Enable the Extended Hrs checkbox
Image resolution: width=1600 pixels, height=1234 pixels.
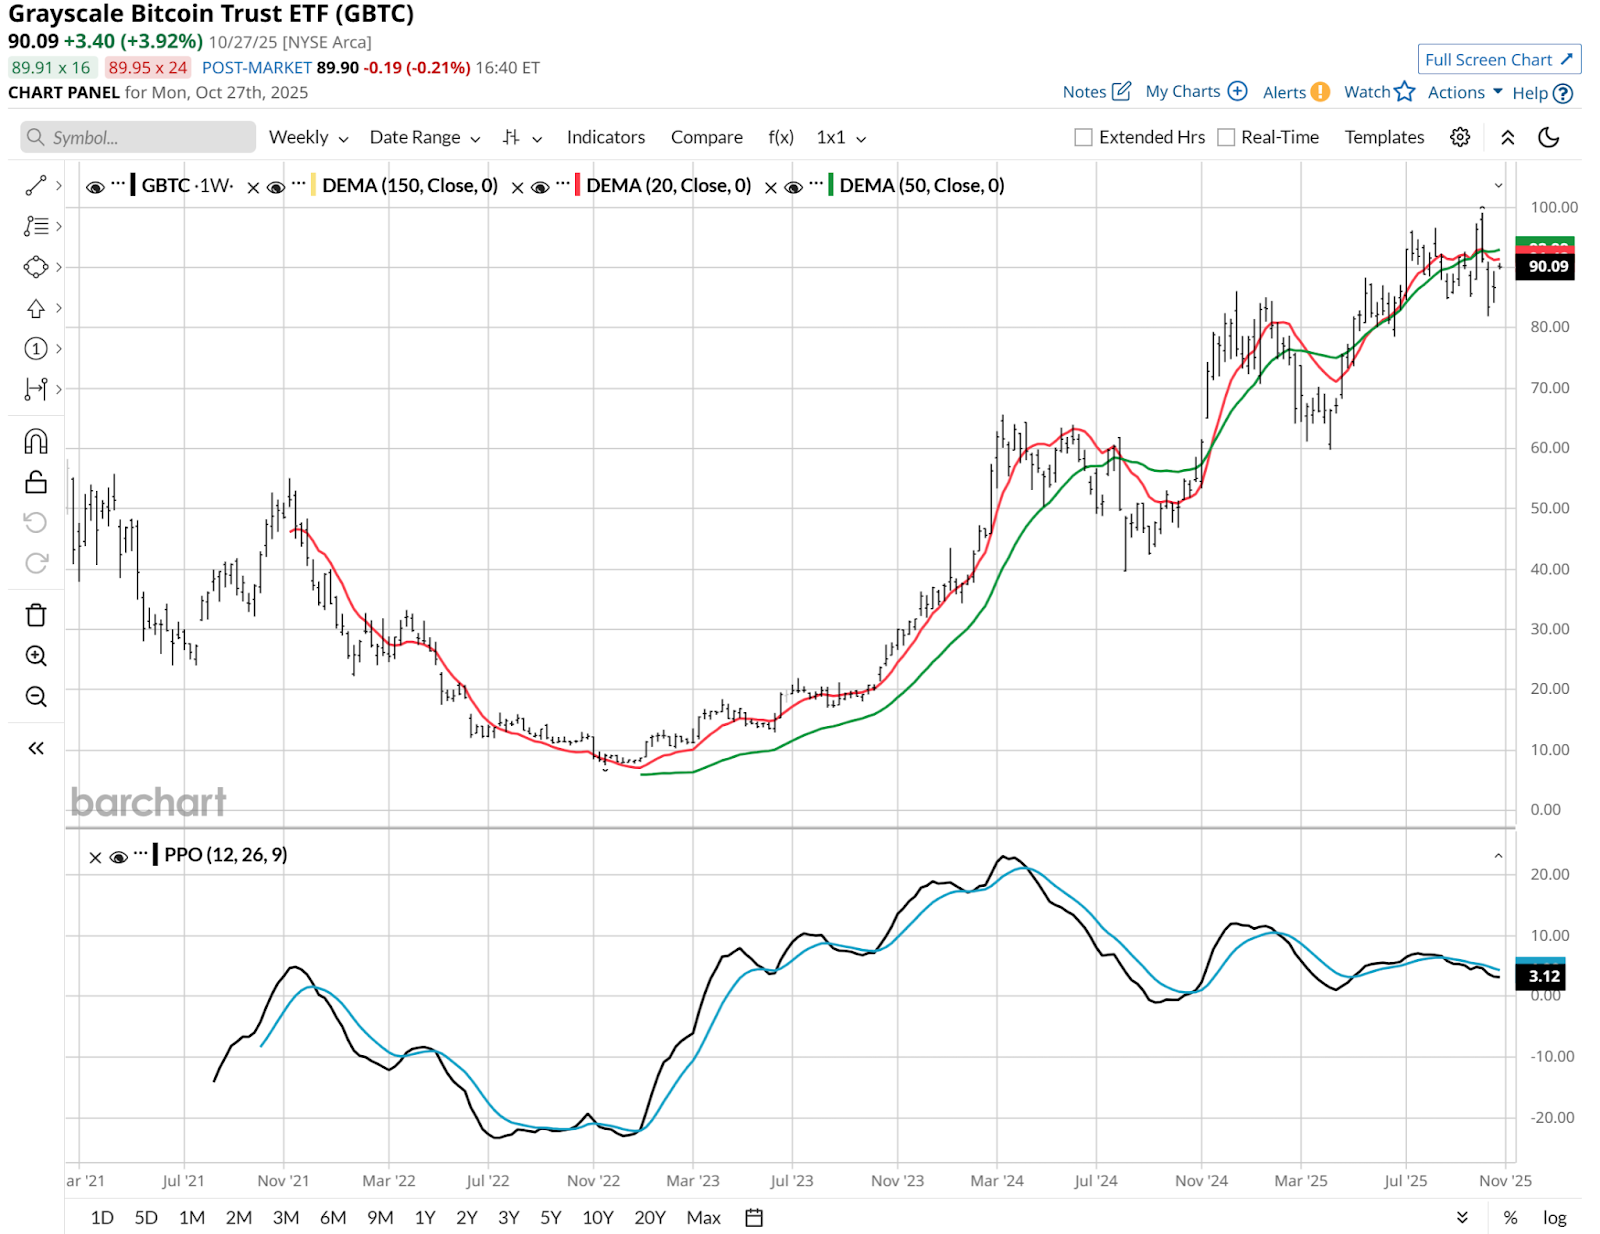click(x=1083, y=137)
